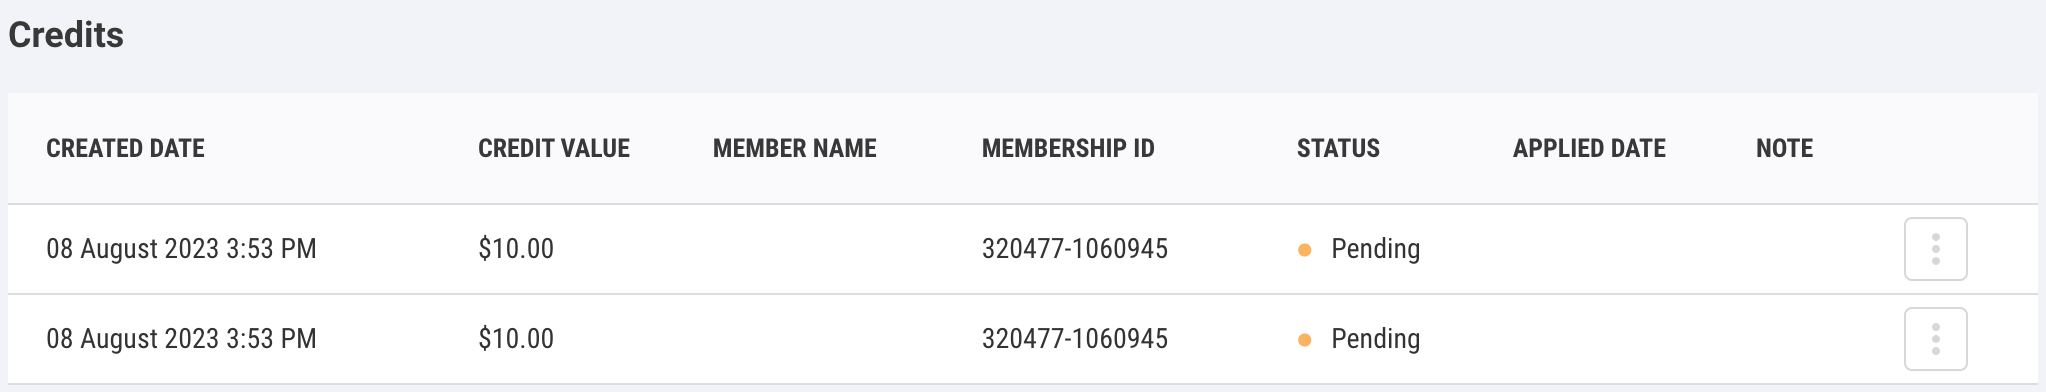Click the MEMBERSHIP ID column header

pos(1068,149)
